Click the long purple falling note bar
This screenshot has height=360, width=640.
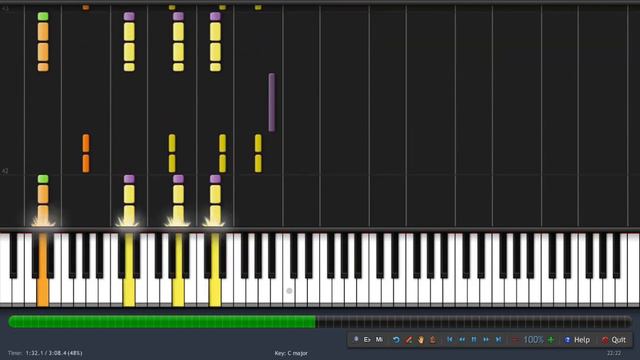point(272,102)
